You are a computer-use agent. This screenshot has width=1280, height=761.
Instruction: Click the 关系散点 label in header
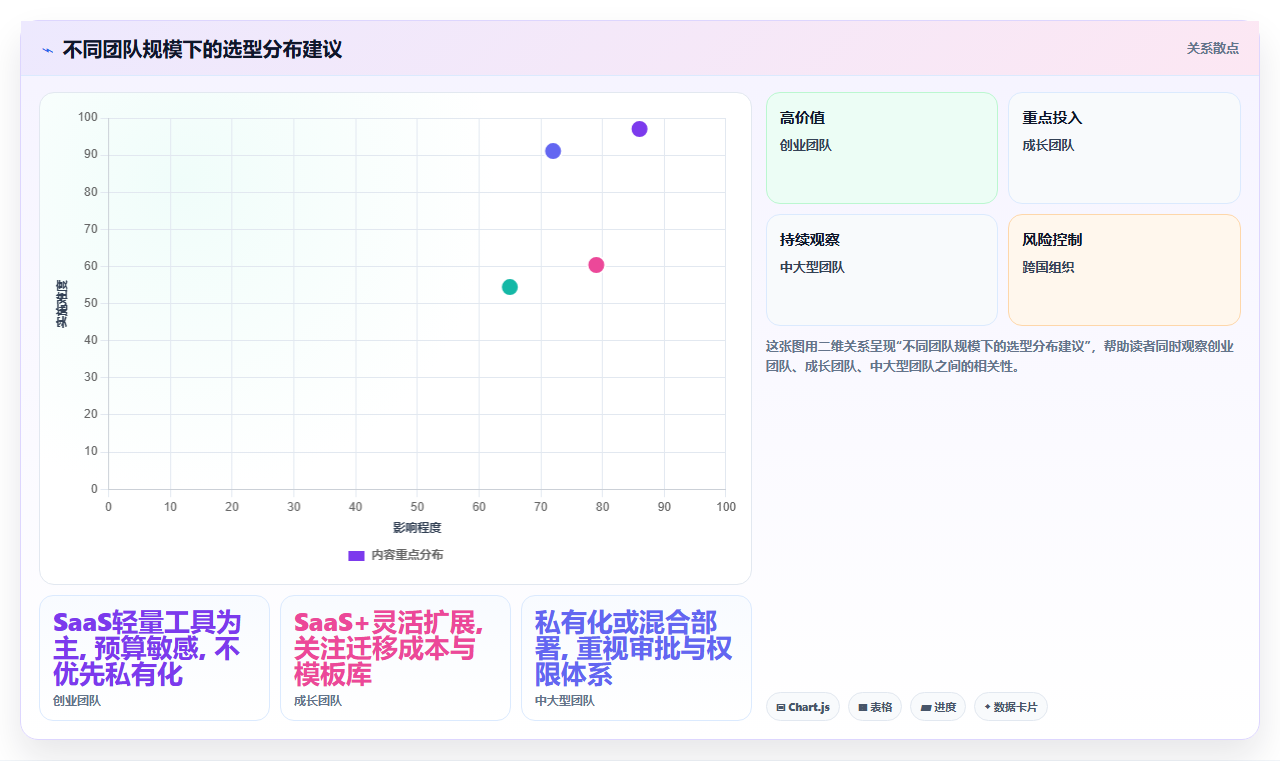[1212, 48]
